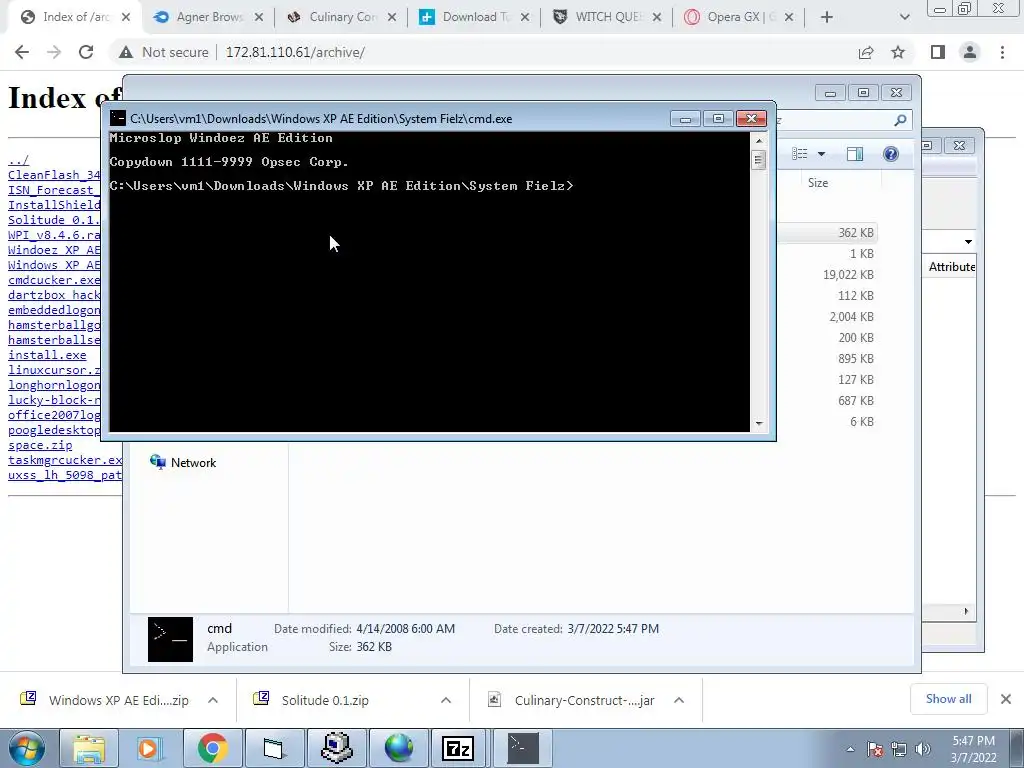Open dropdown arrow in background window
Image resolution: width=1024 pixels, height=768 pixels.
pos(968,242)
